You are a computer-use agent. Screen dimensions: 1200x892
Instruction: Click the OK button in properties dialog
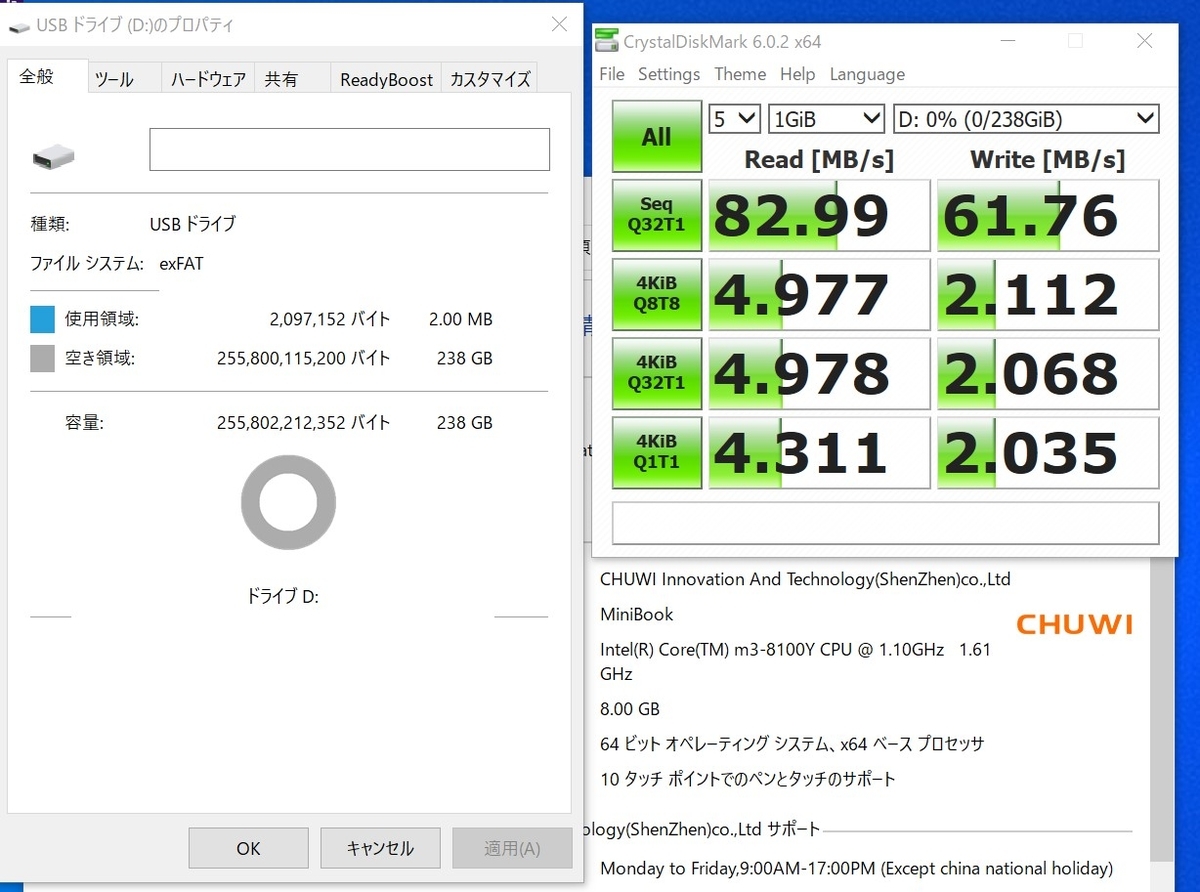[x=249, y=848]
